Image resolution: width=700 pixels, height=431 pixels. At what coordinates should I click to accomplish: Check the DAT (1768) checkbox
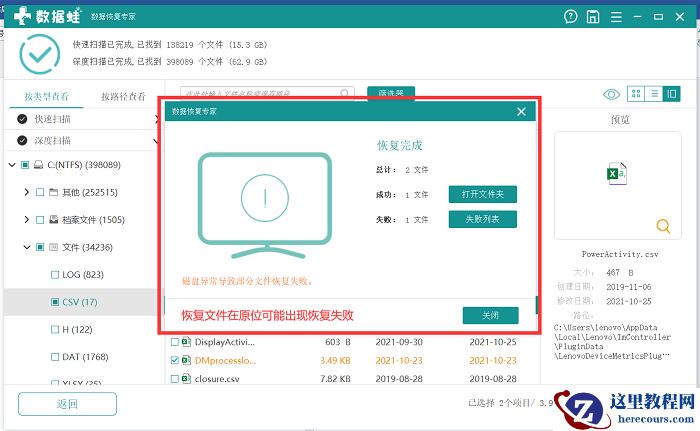point(55,357)
